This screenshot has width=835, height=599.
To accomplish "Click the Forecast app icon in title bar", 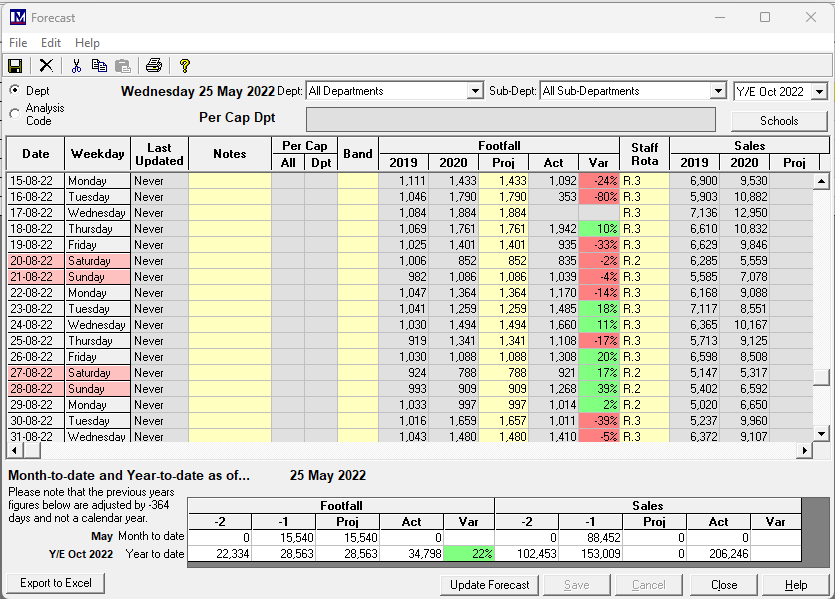I will (17, 17).
